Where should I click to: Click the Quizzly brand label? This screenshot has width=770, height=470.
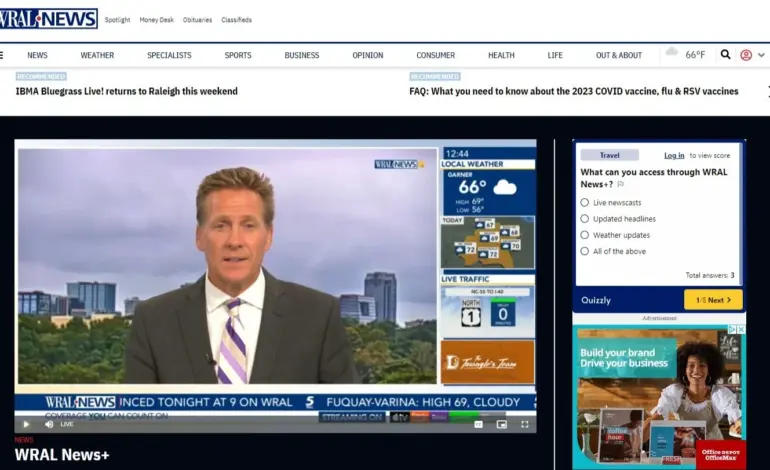pyautogui.click(x=596, y=300)
